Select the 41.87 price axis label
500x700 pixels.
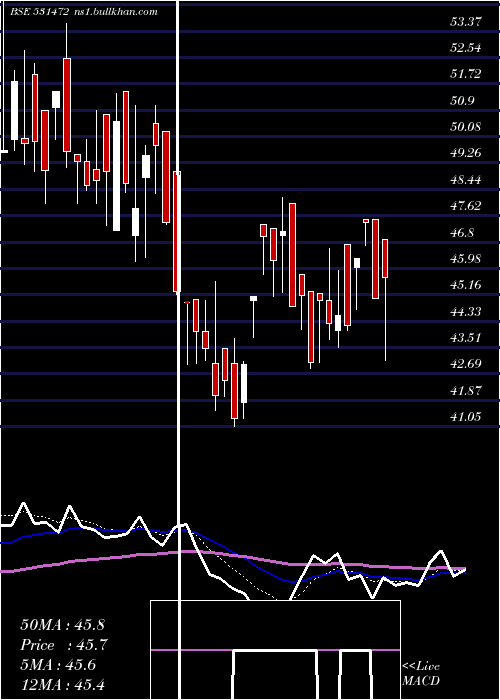click(466, 390)
